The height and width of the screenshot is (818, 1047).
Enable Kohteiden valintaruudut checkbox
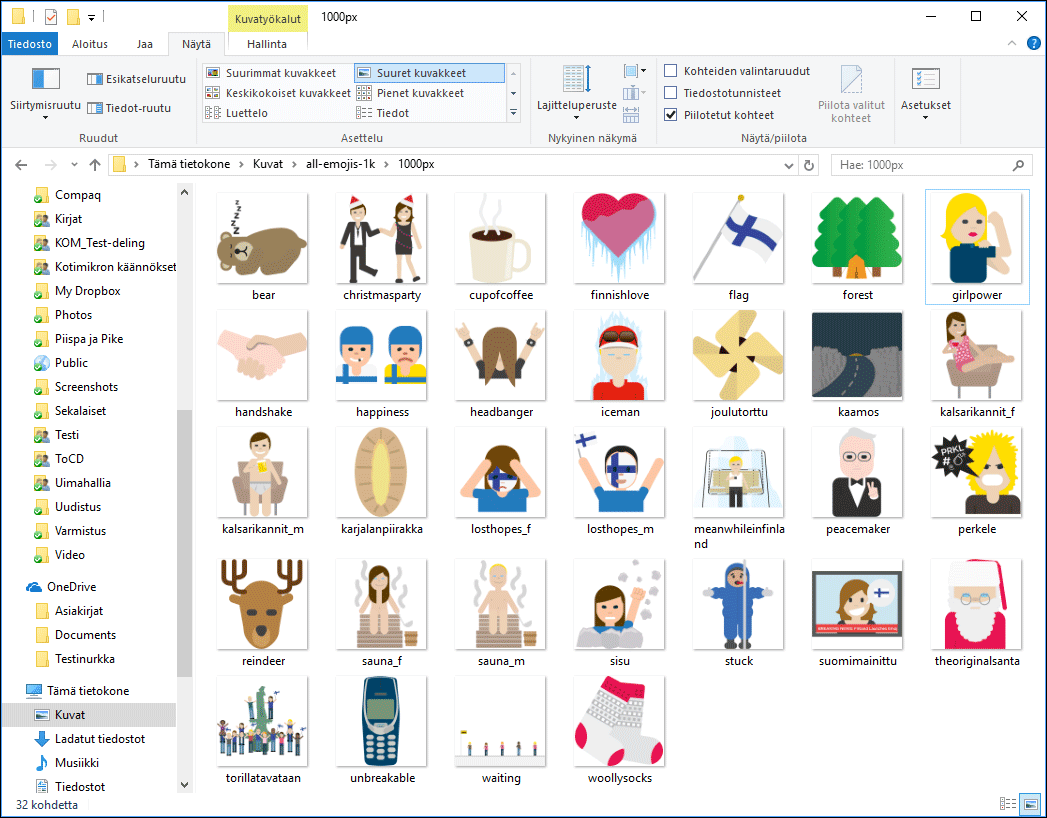pos(671,71)
